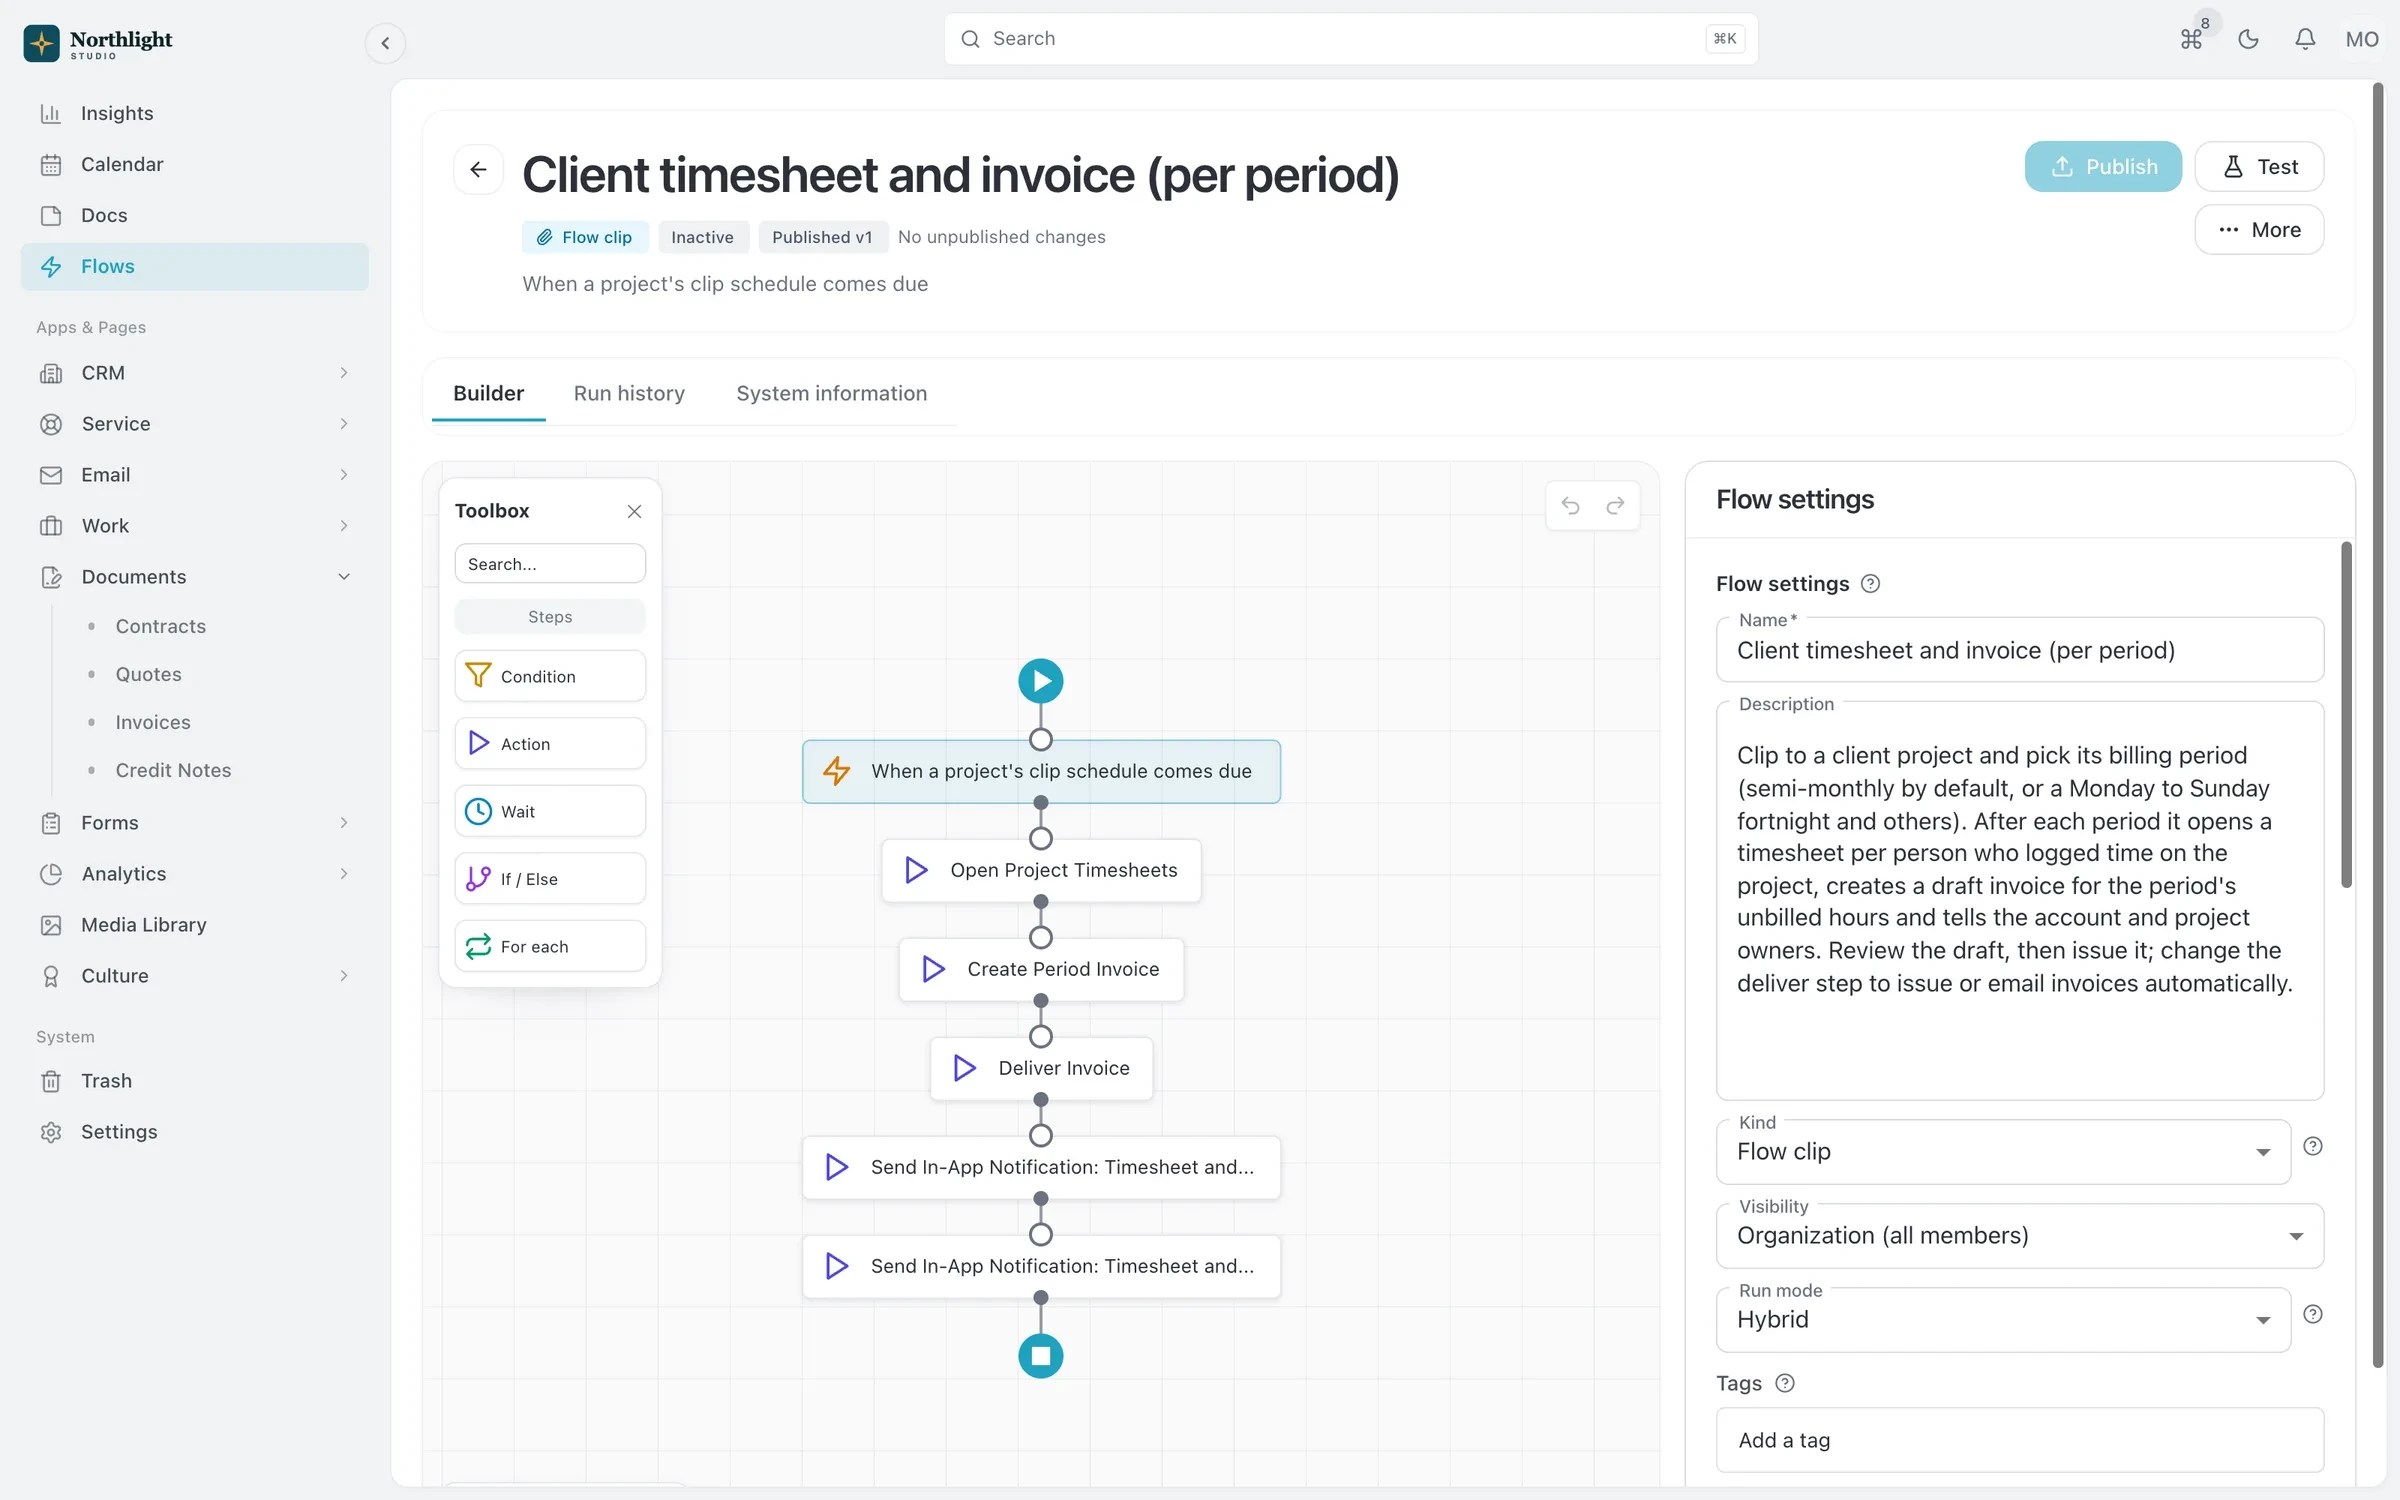Select the Wait step in Toolbox
Screen dimensions: 2400x1500
[x=550, y=811]
